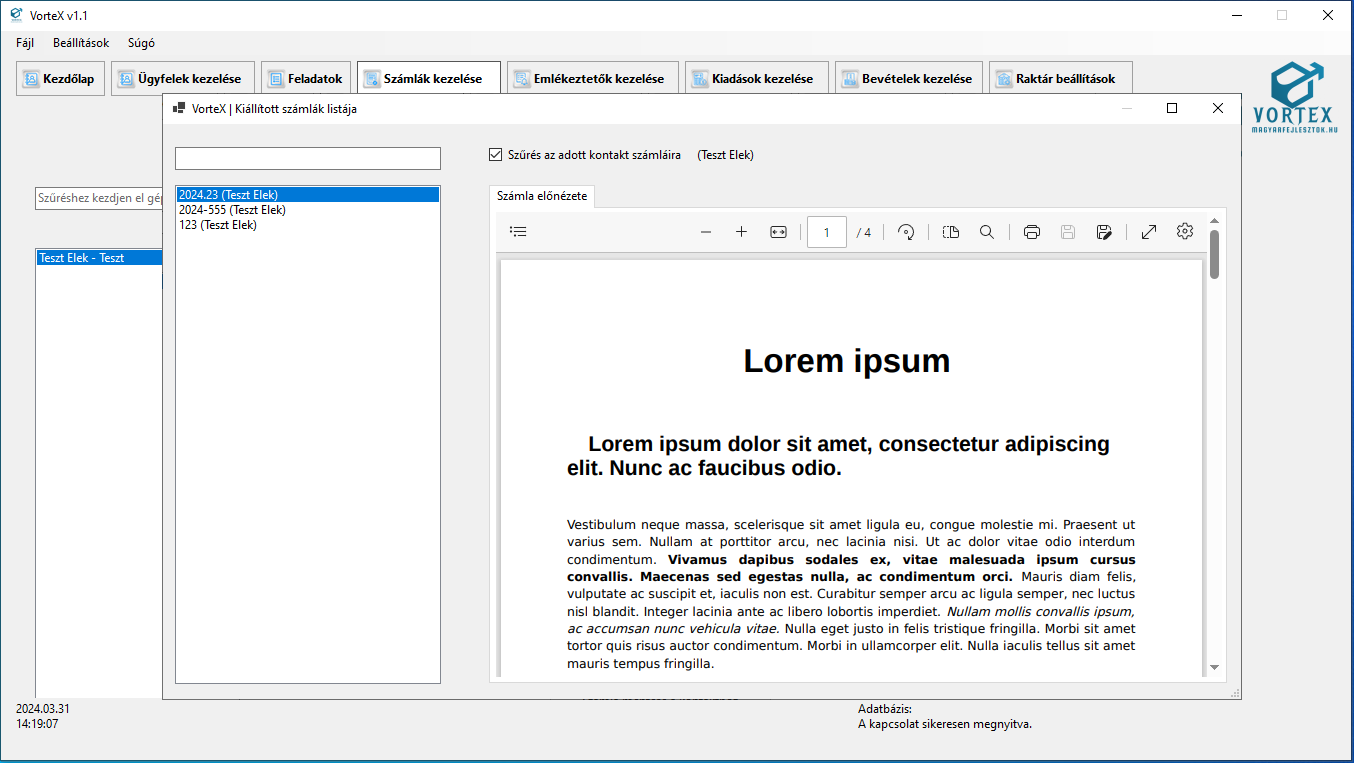
Task: Rotate the PDF preview page
Action: pyautogui.click(x=906, y=232)
